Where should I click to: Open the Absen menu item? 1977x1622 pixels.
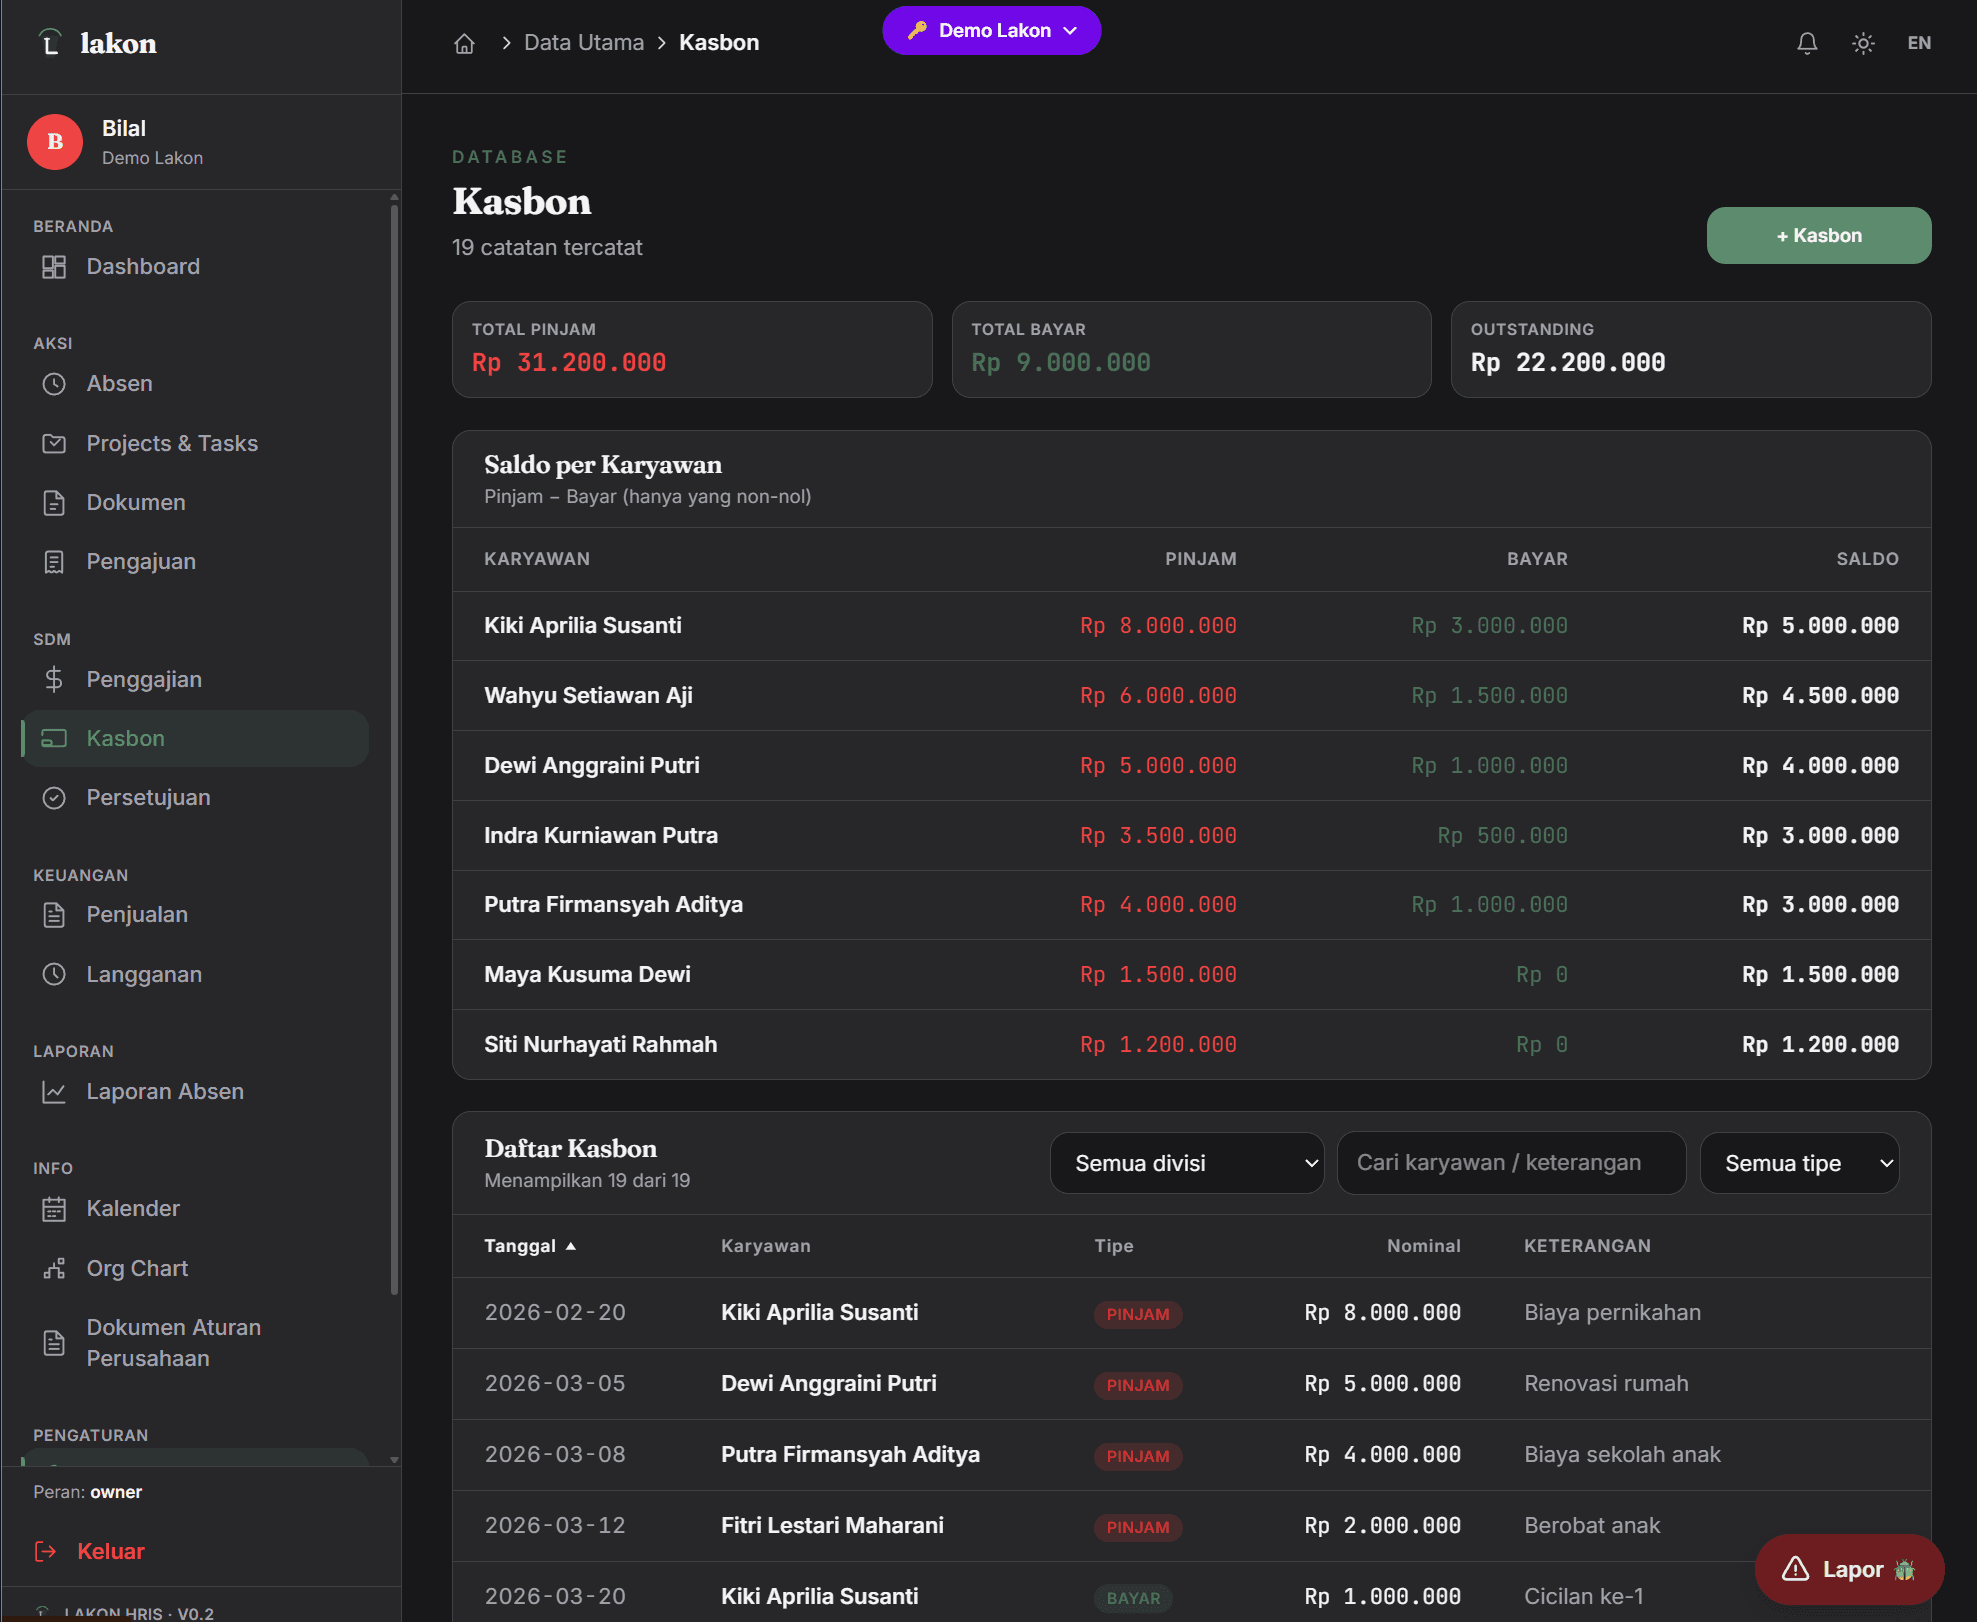coord(195,384)
